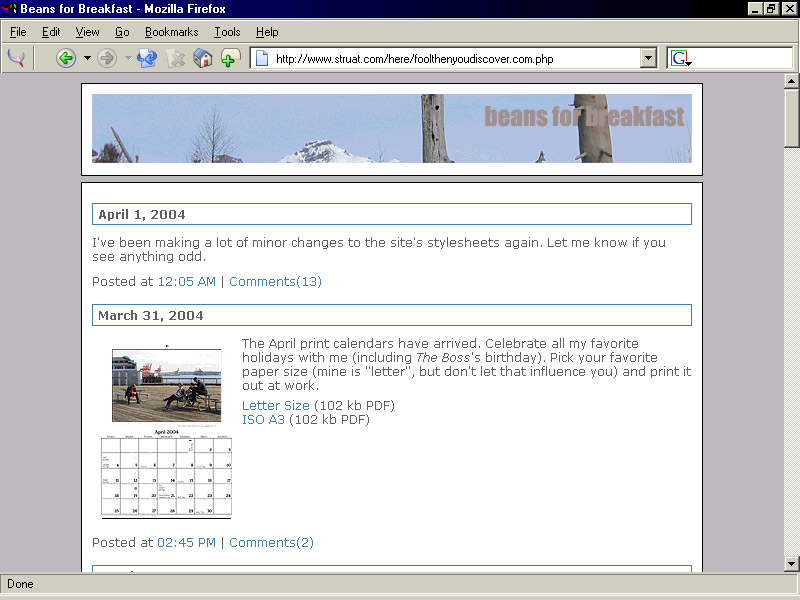Open the Tools menu
800x600 pixels.
(x=227, y=32)
